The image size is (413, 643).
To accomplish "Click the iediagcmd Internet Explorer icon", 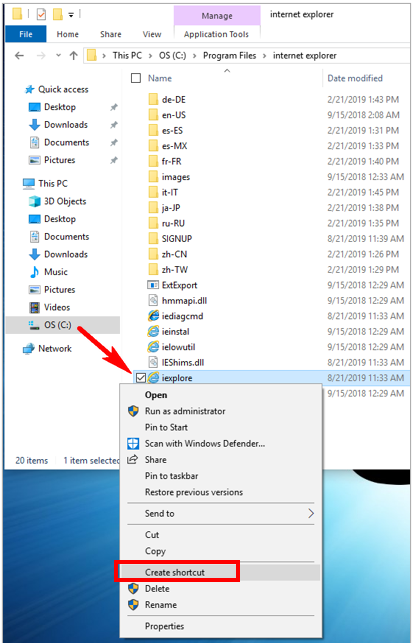I will coord(153,316).
